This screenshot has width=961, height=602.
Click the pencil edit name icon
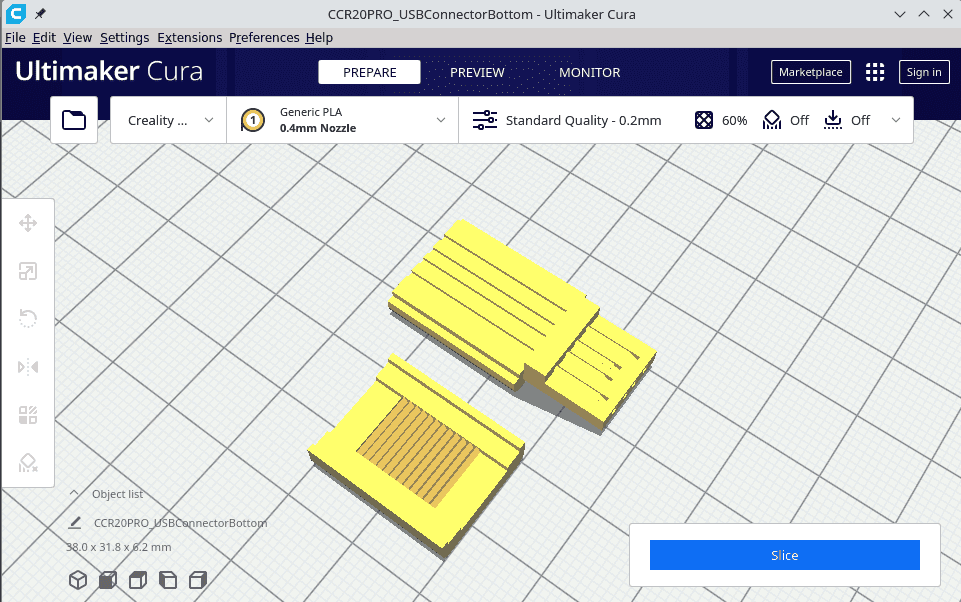click(x=75, y=523)
